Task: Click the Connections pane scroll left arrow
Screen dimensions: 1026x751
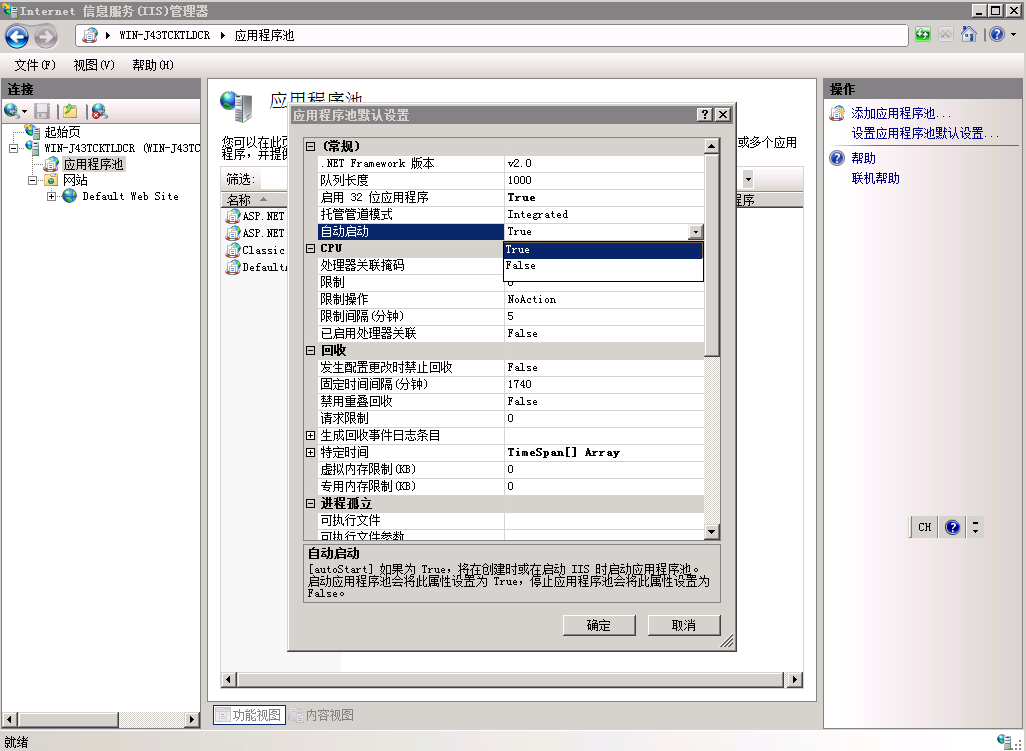Action: pos(9,719)
